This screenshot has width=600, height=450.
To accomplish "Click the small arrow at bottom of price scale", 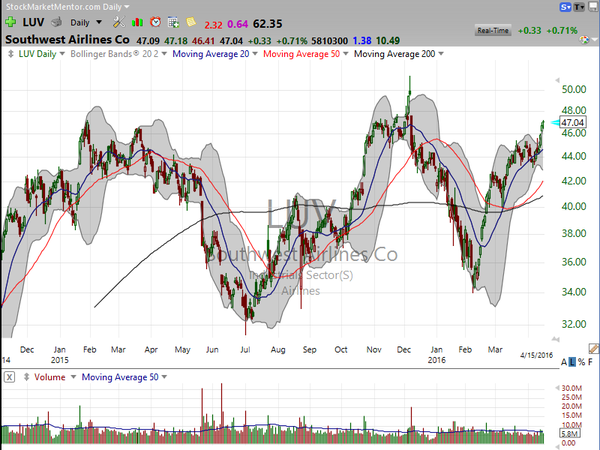I will pos(556,339).
